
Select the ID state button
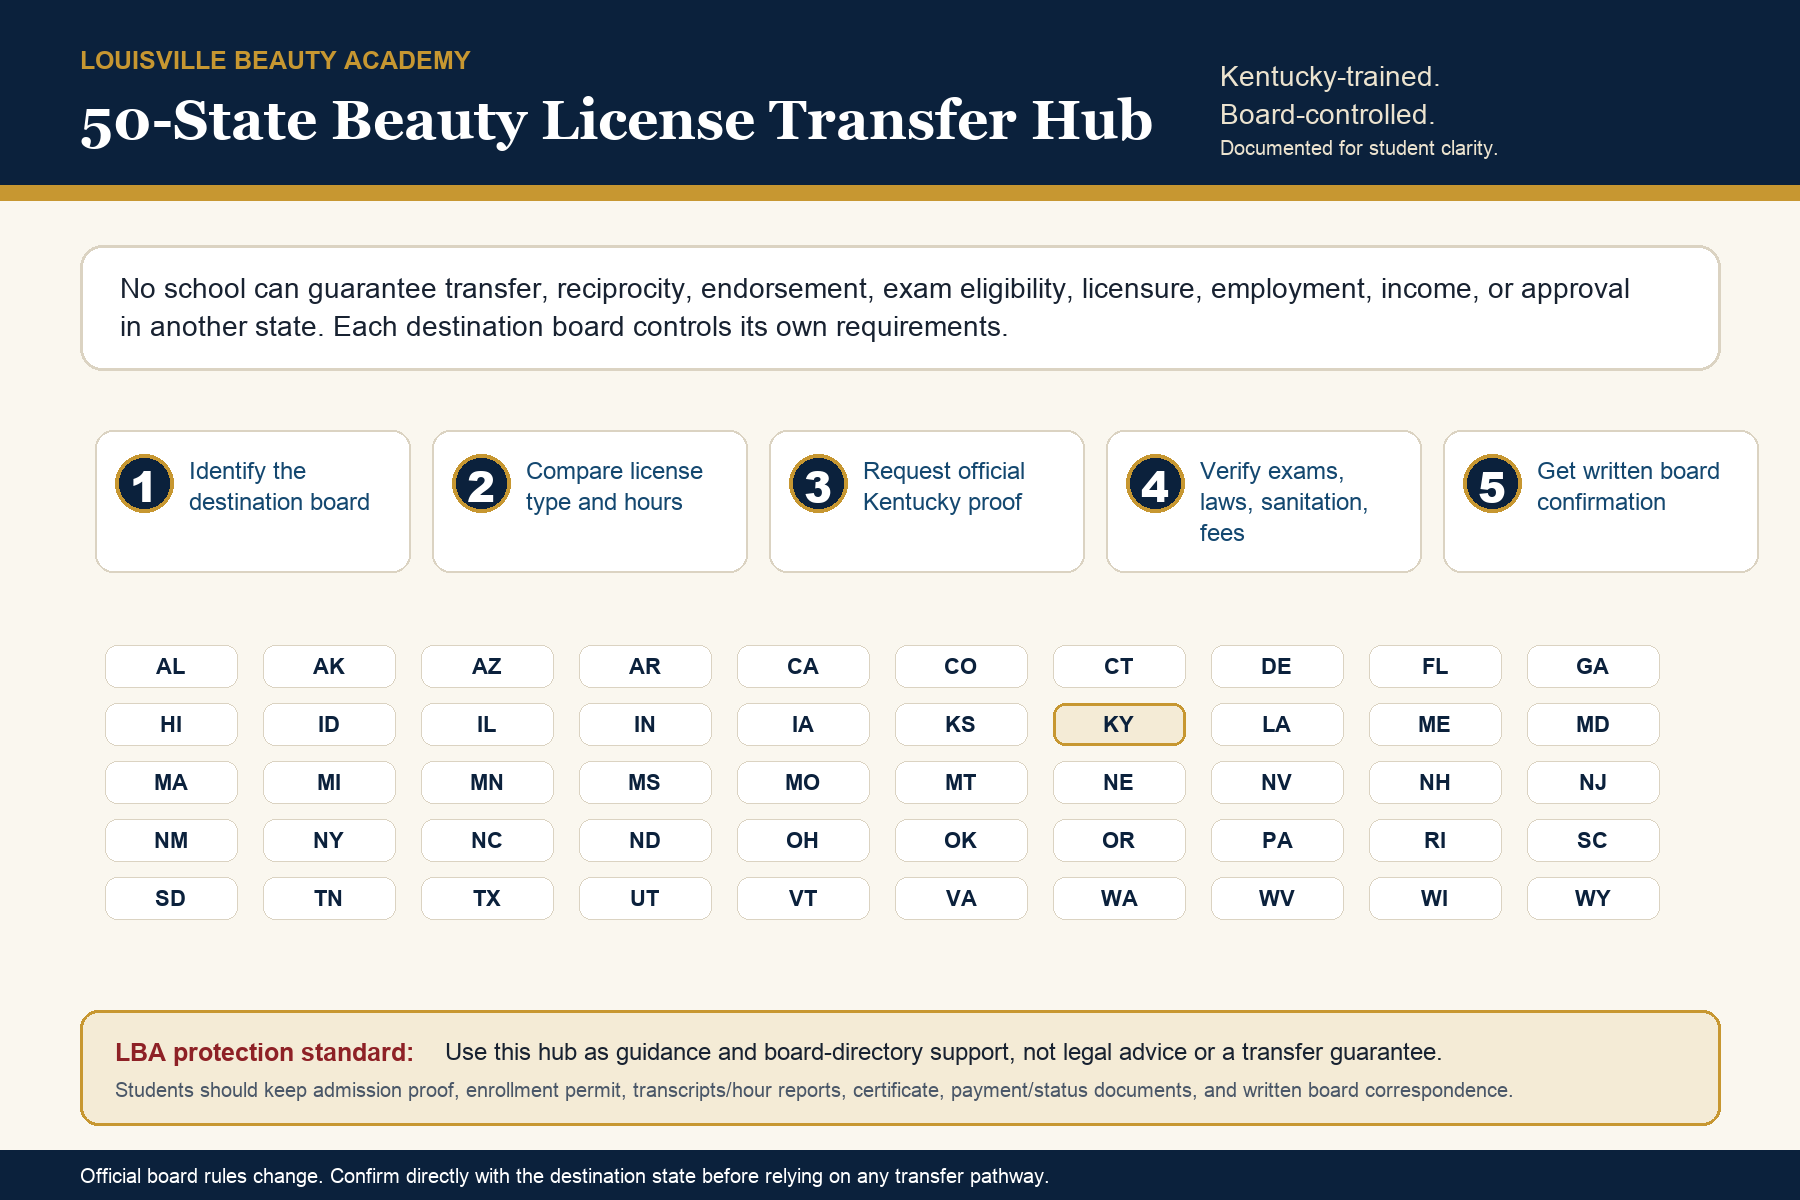pyautogui.click(x=329, y=724)
